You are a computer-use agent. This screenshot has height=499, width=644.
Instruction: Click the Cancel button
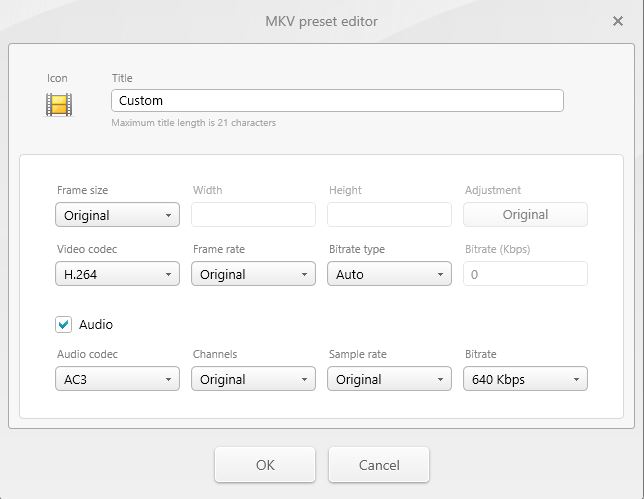point(379,465)
